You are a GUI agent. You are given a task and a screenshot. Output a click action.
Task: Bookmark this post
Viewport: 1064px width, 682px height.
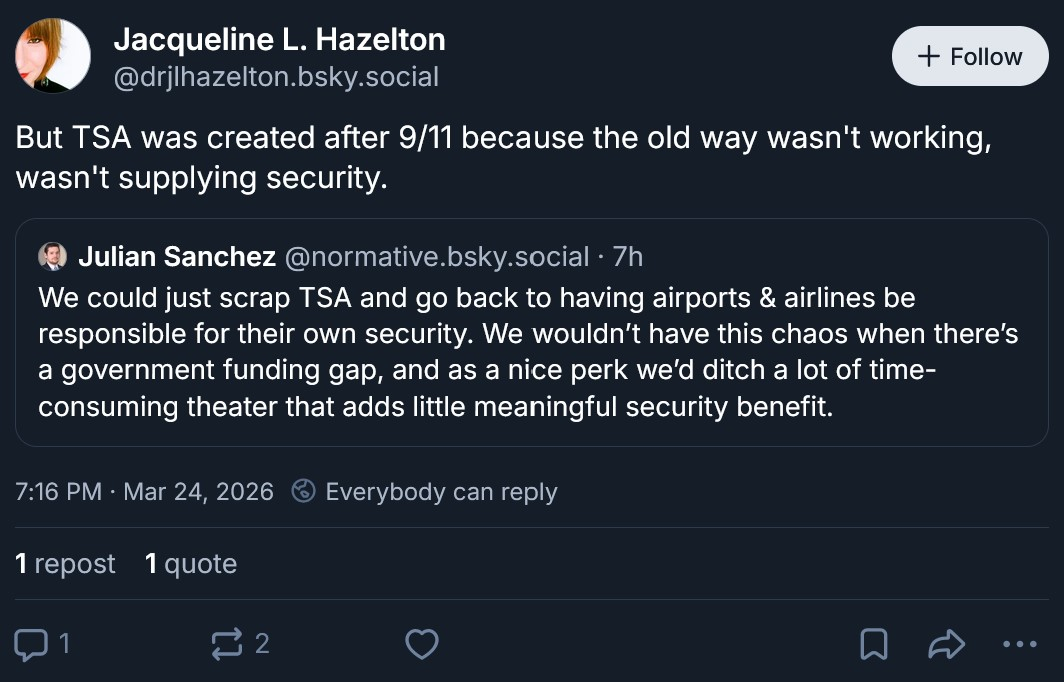coord(874,645)
